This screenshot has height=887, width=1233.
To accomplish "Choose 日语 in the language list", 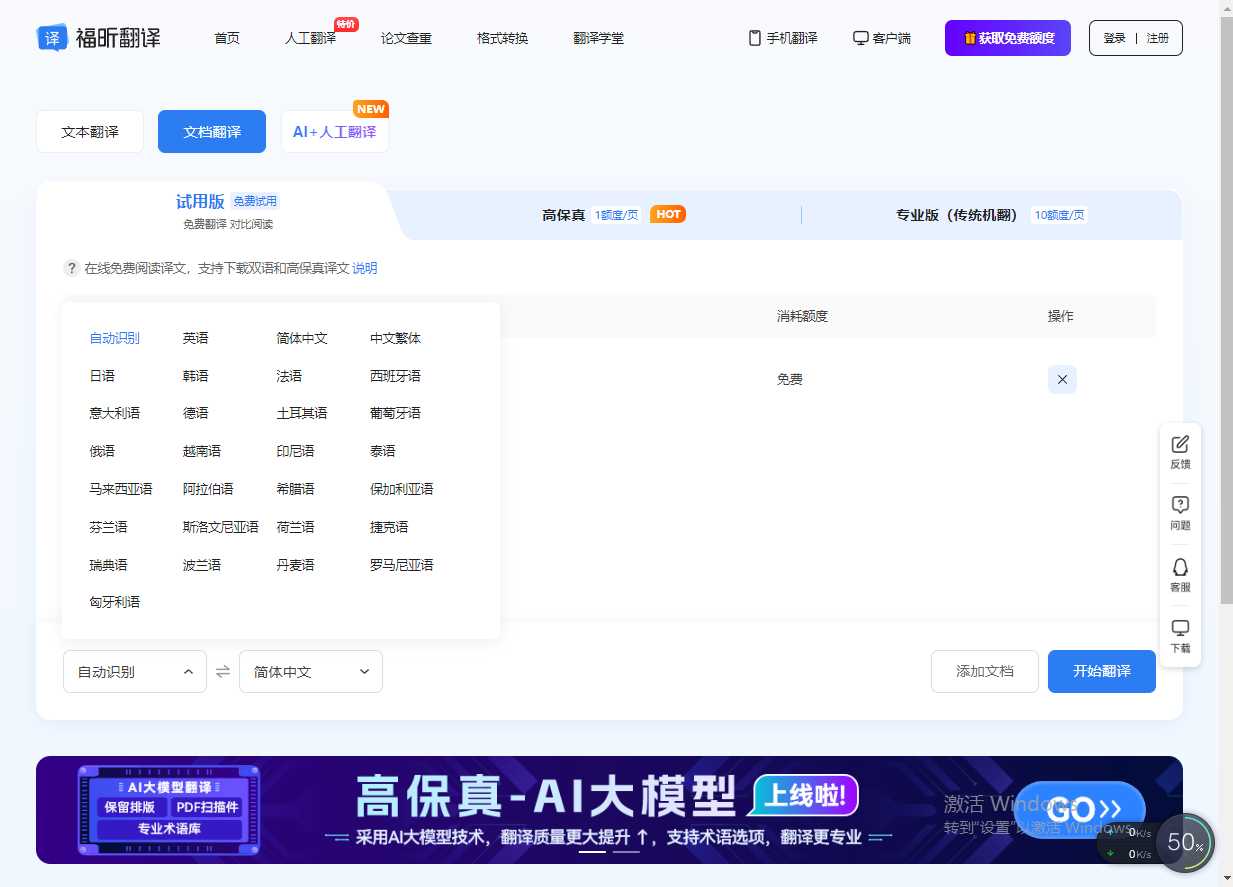I will pyautogui.click(x=102, y=376).
